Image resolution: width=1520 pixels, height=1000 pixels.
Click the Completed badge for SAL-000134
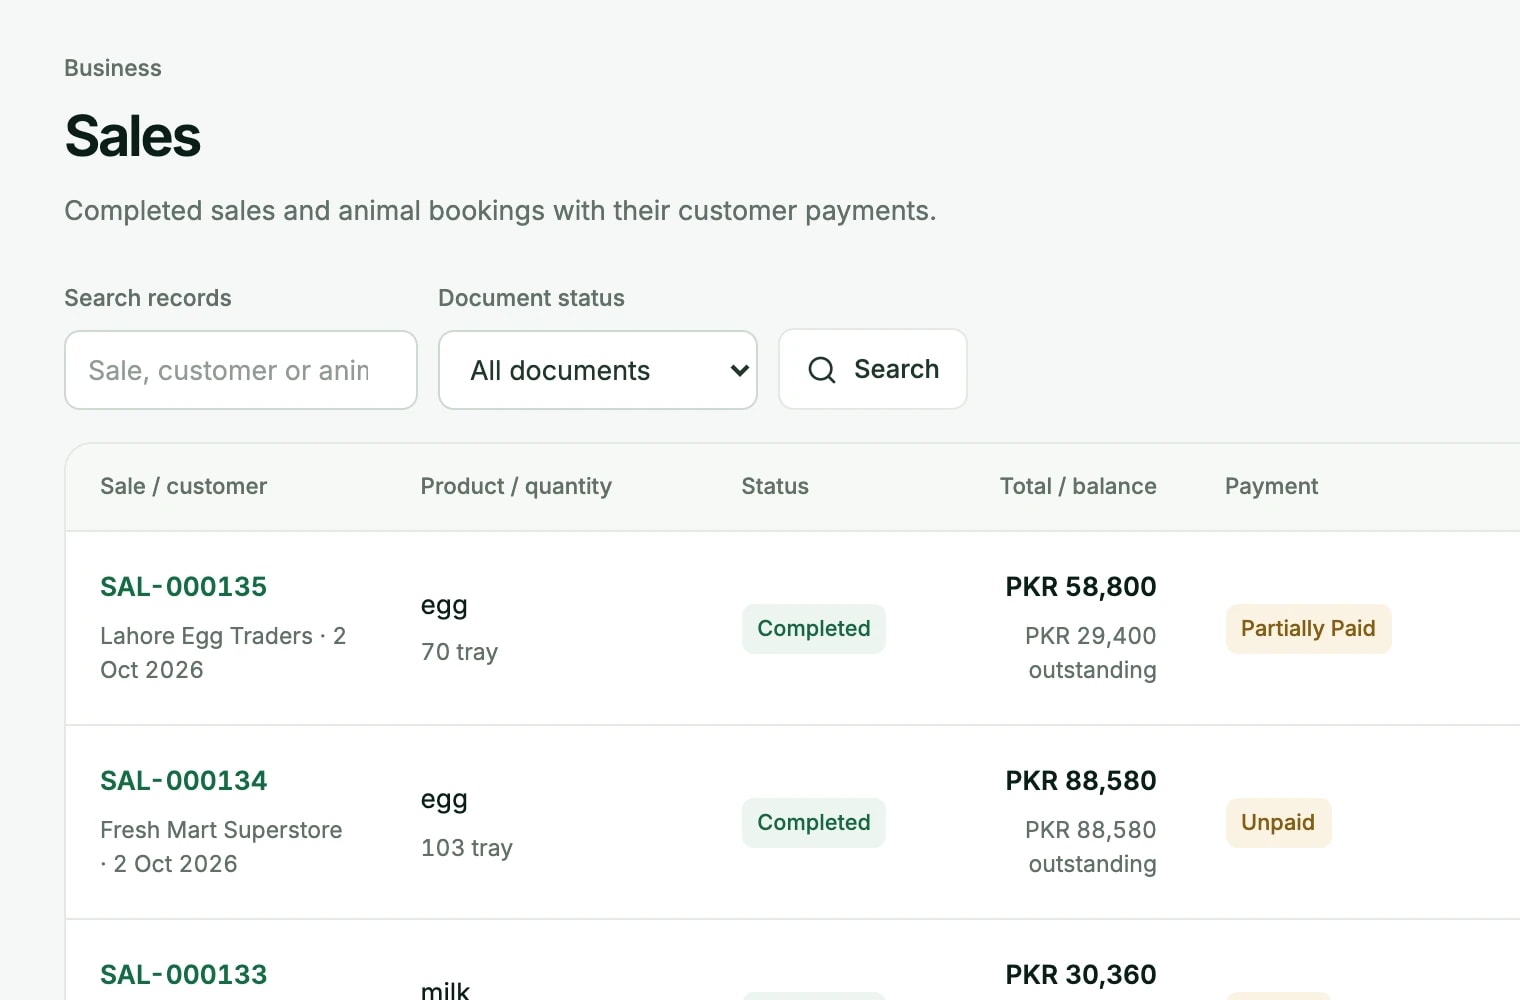coord(814,823)
